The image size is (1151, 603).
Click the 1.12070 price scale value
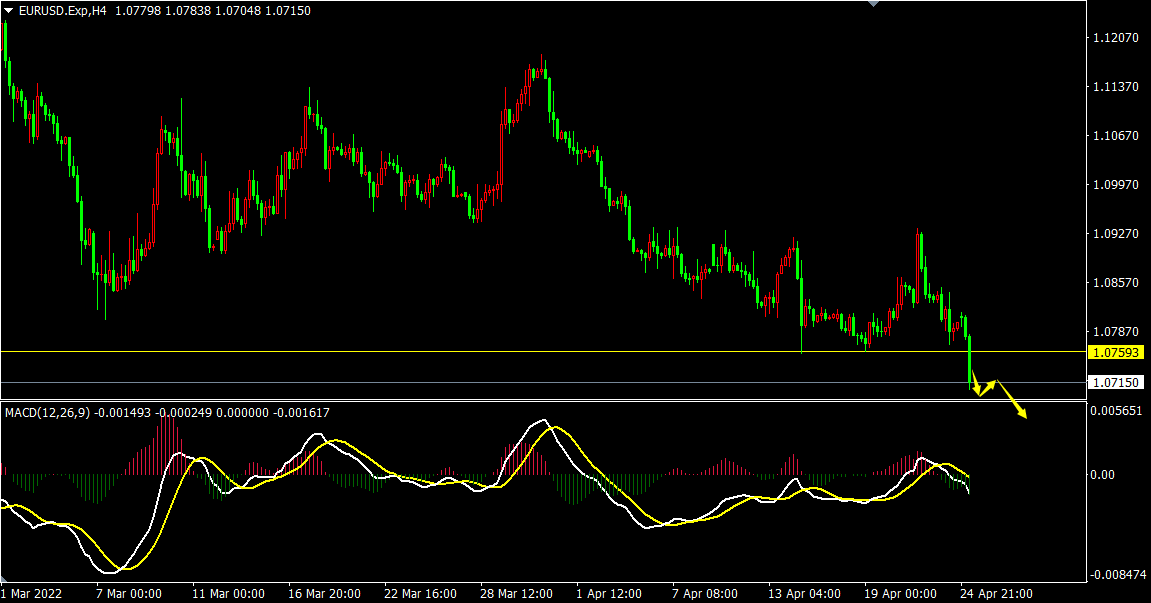coord(1117,38)
